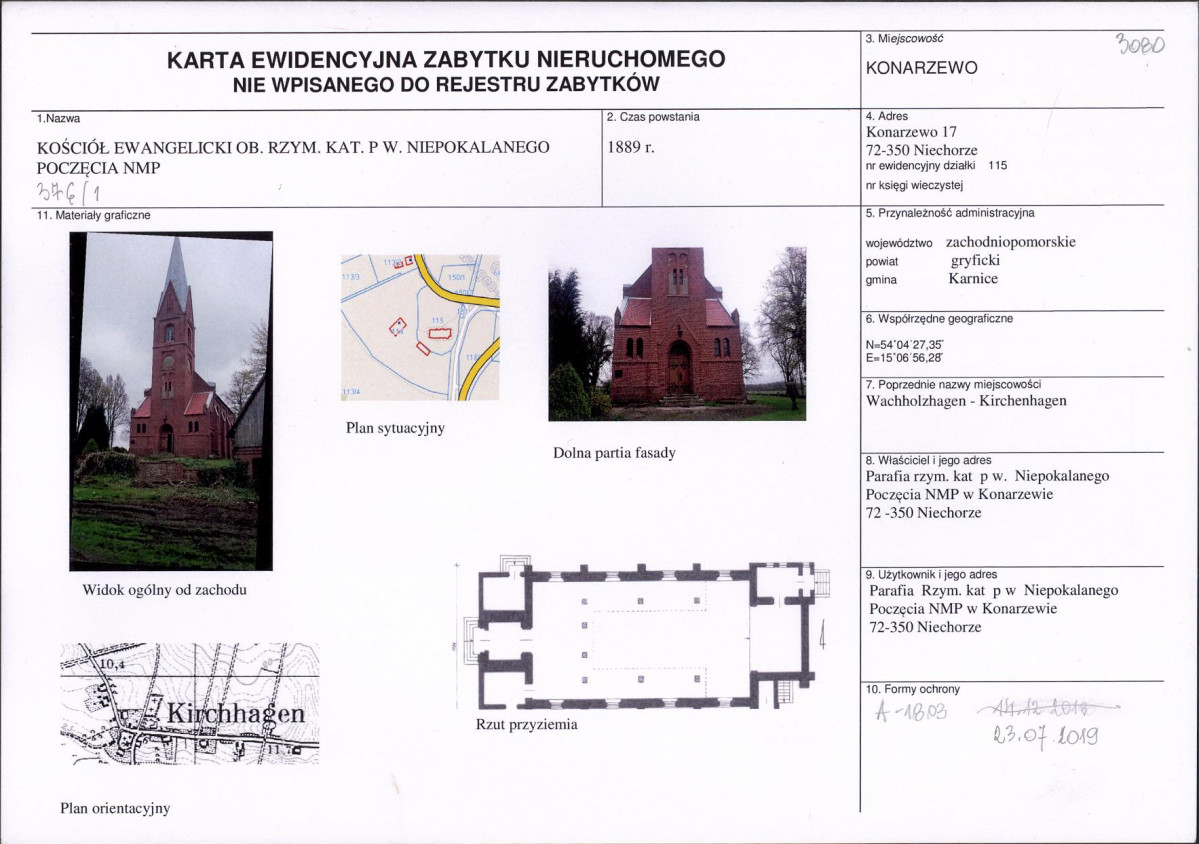Viewport: 1199px width, 844px height.
Task: Click the handwritten number 3080
Action: pos(1140,44)
